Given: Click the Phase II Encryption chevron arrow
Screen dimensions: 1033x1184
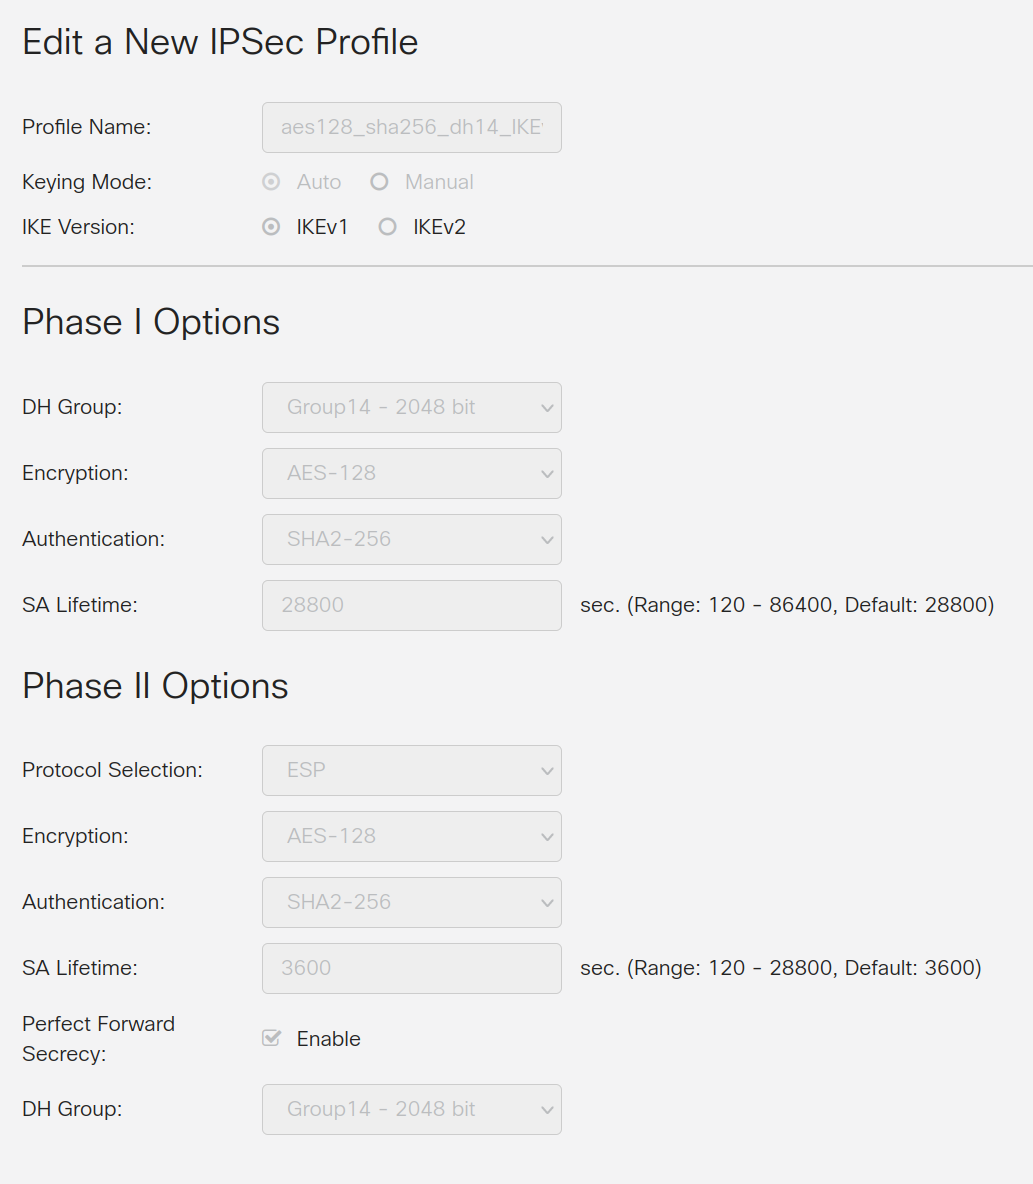Looking at the screenshot, I should 547,837.
